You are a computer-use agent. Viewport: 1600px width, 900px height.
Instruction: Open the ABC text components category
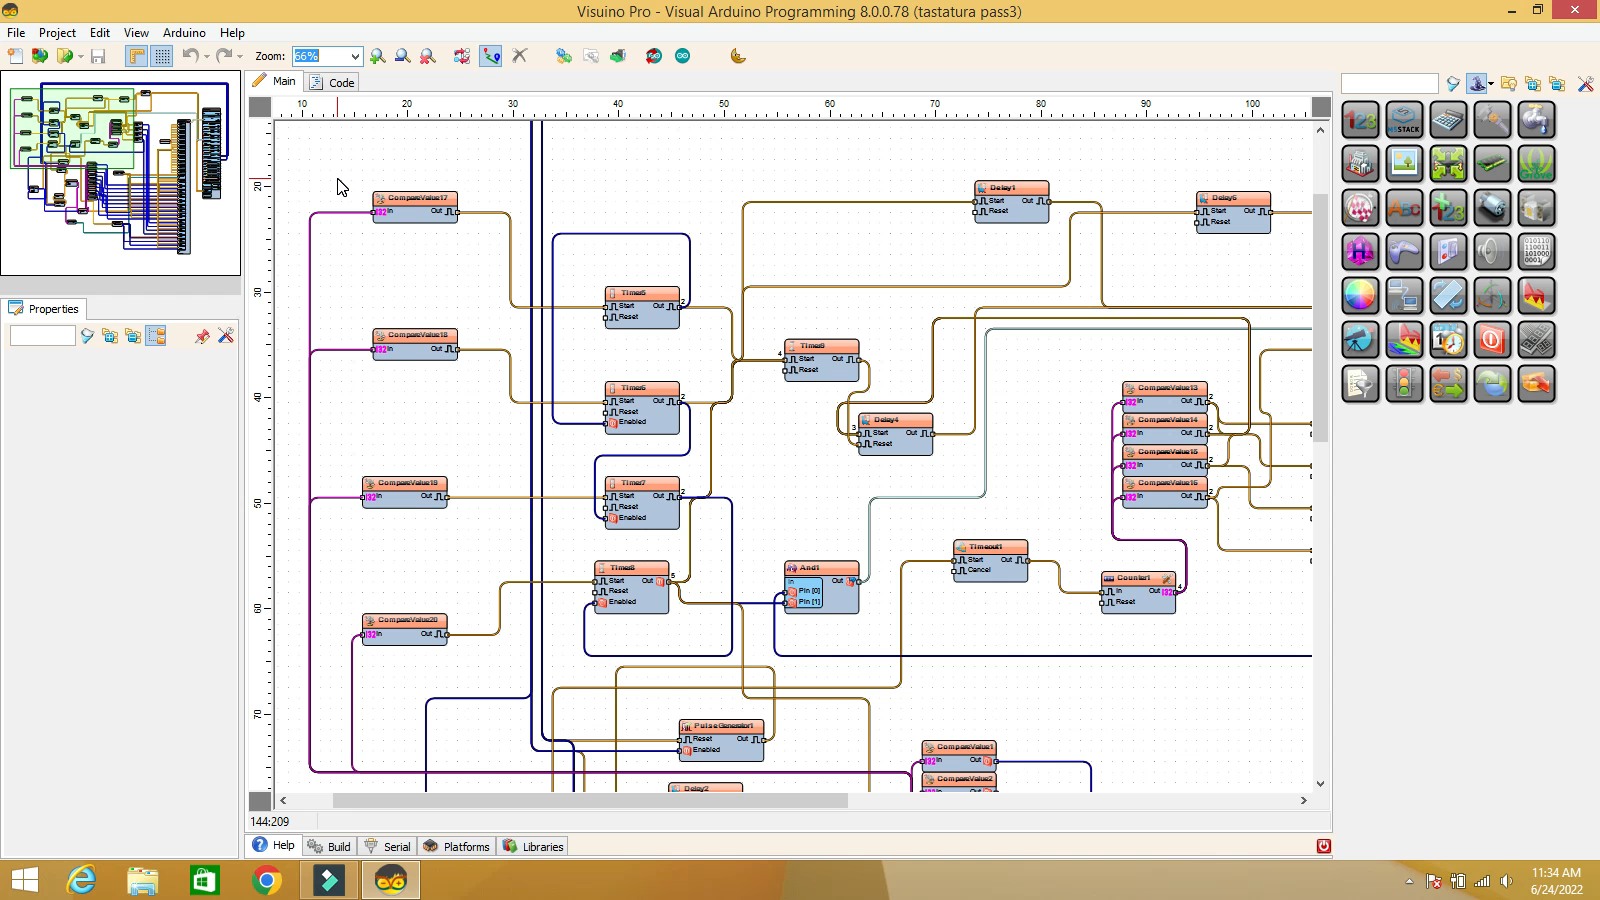(x=1404, y=208)
